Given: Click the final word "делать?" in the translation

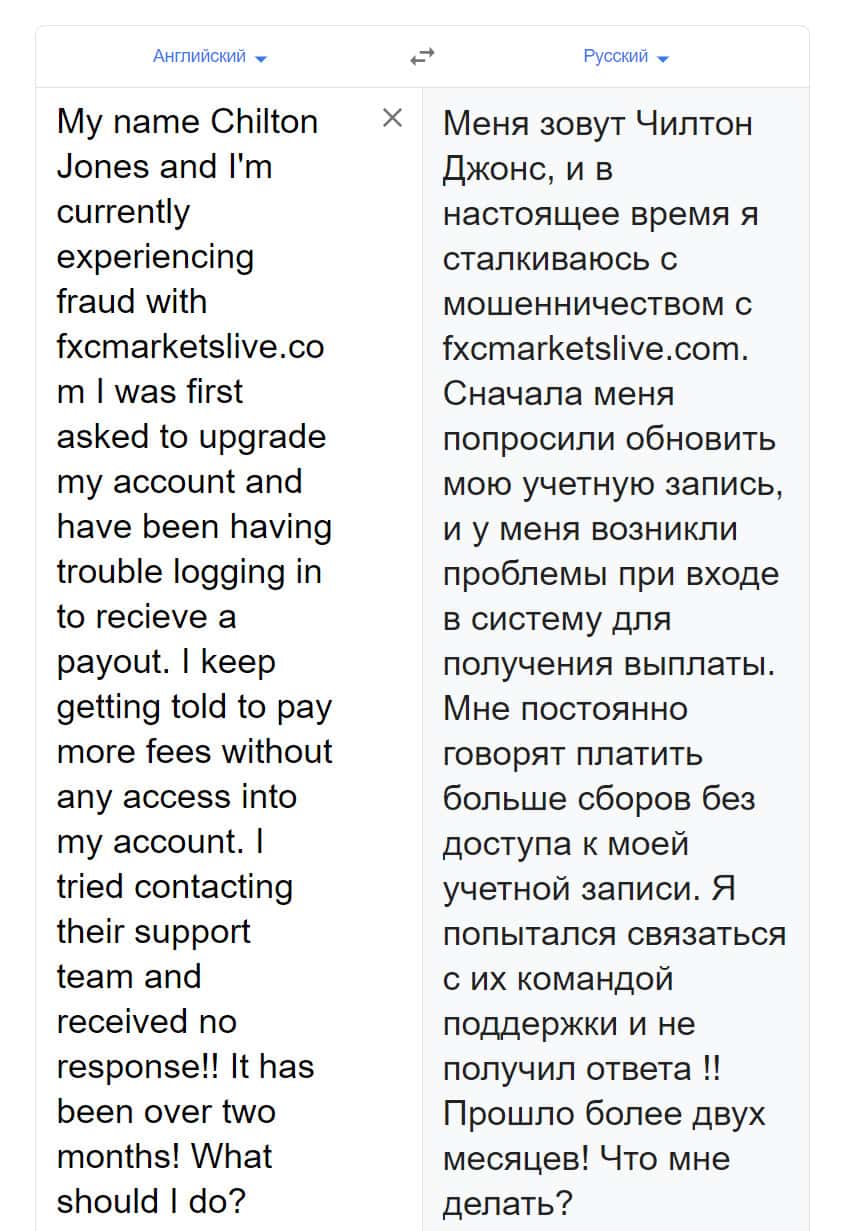Looking at the screenshot, I should pyautogui.click(x=507, y=1203).
